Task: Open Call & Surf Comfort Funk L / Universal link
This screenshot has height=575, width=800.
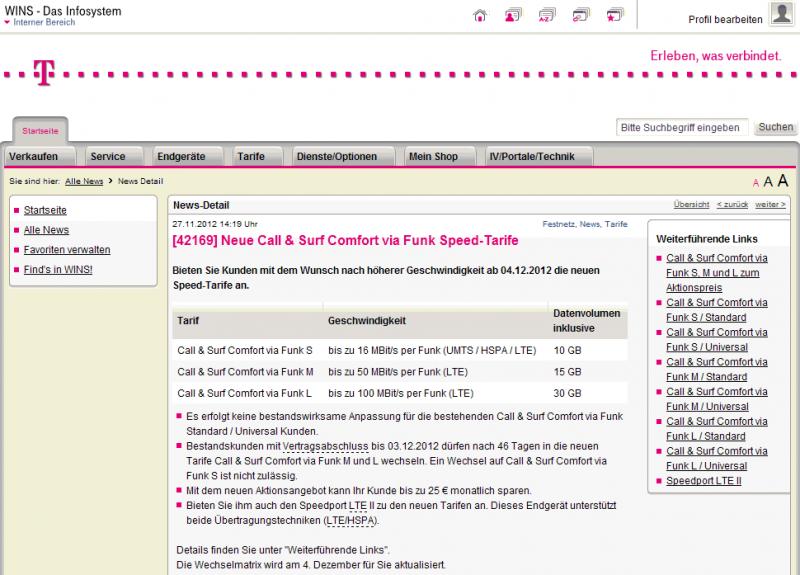Action: click(x=716, y=459)
